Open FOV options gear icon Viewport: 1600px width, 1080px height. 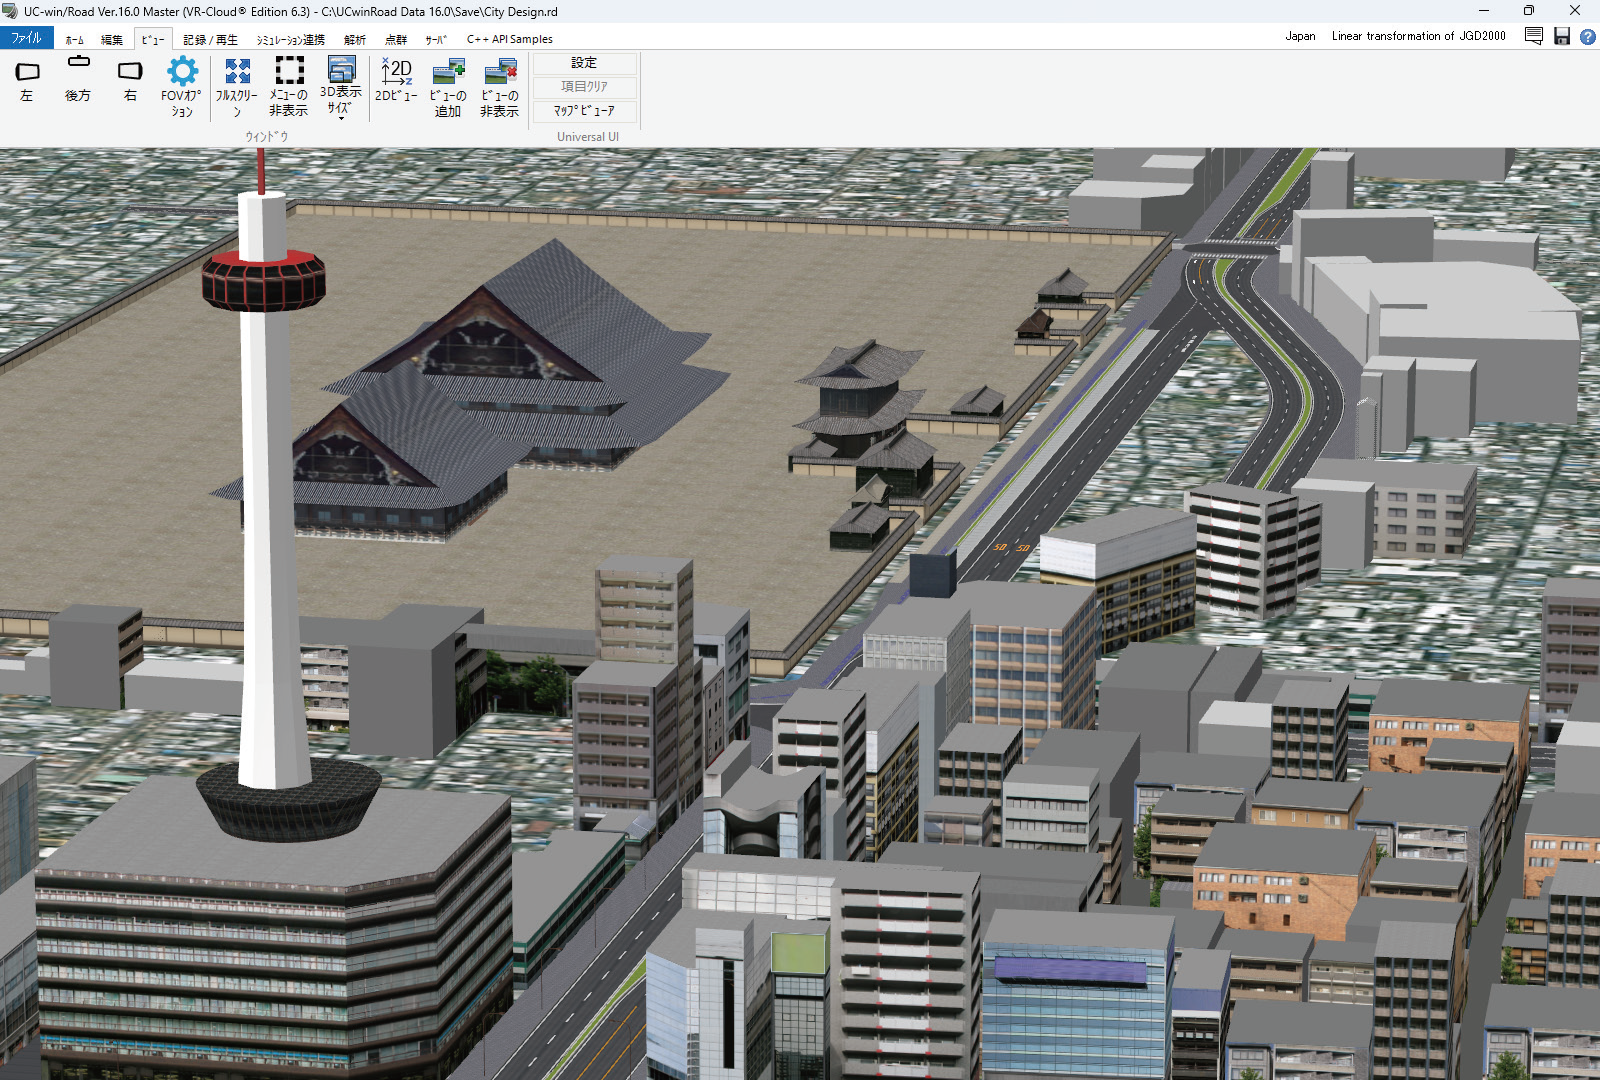tap(182, 87)
